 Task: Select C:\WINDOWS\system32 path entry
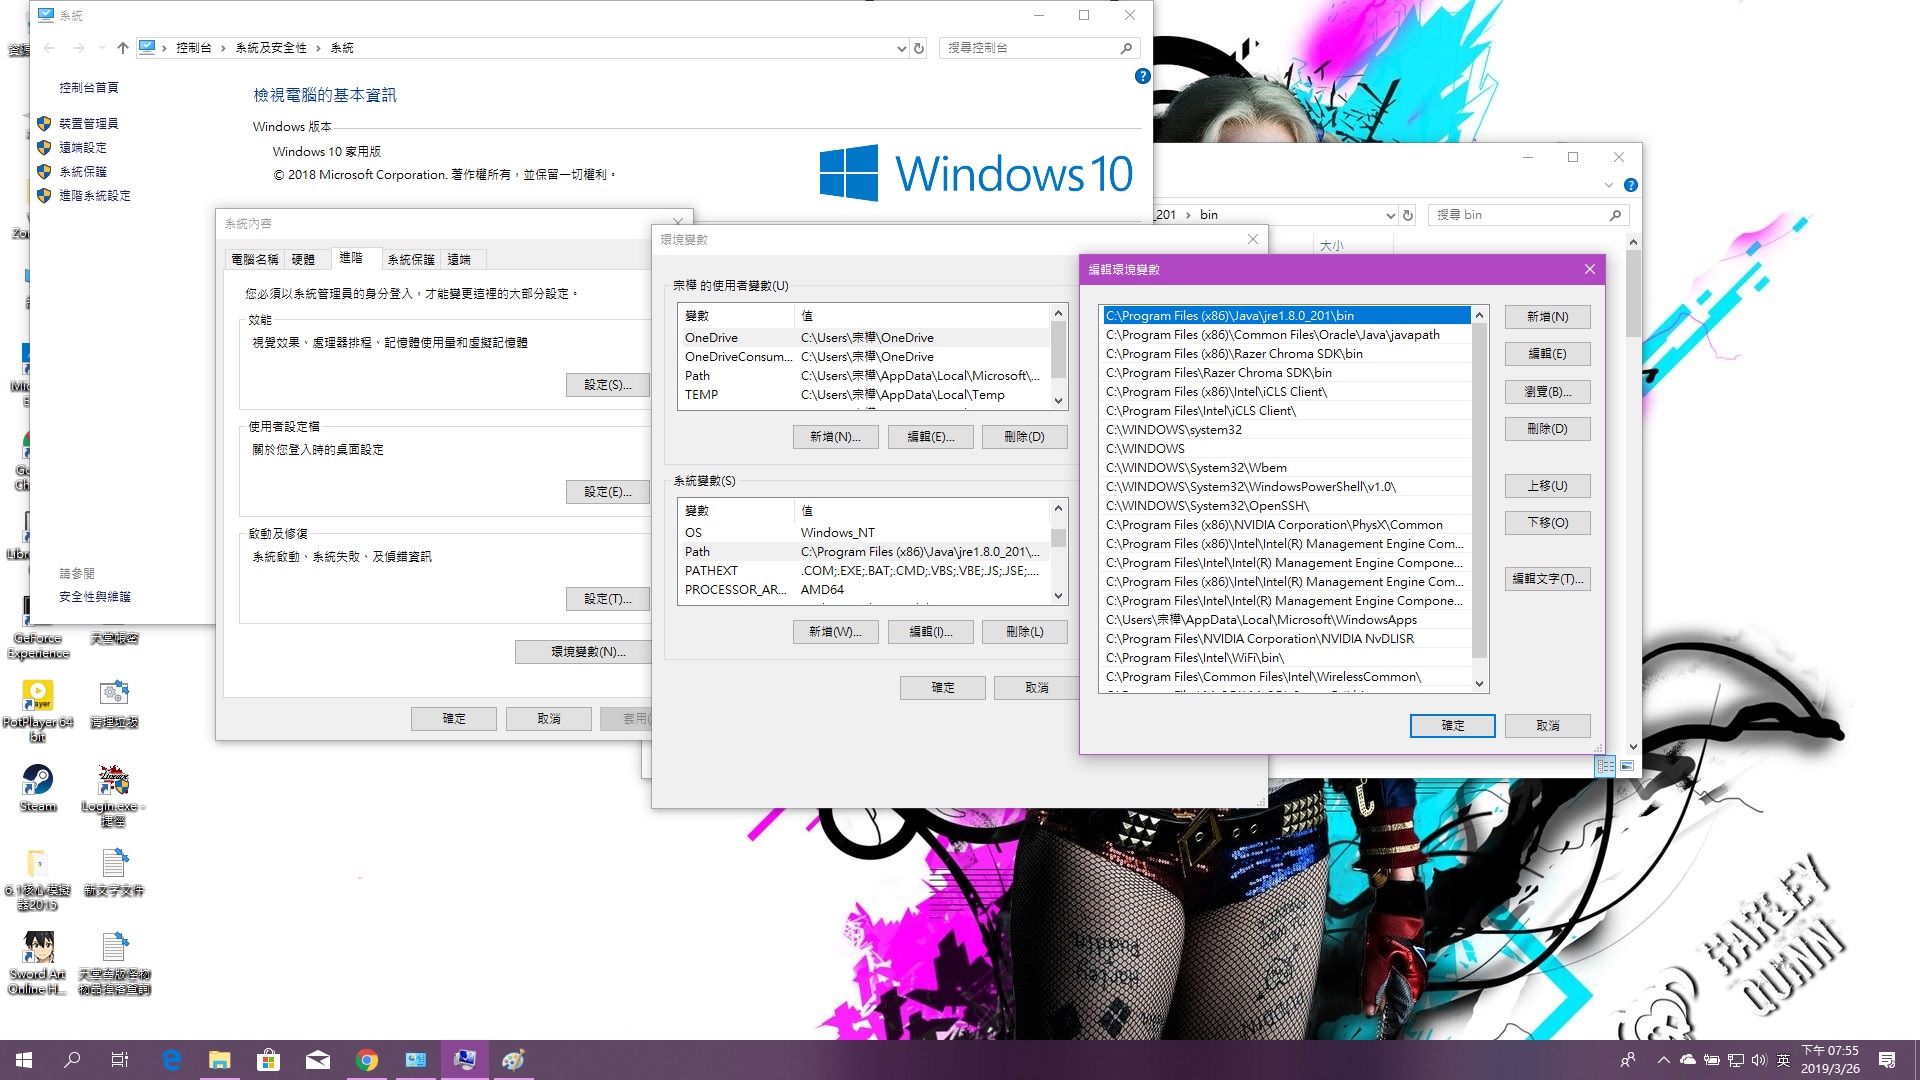[x=1287, y=430]
